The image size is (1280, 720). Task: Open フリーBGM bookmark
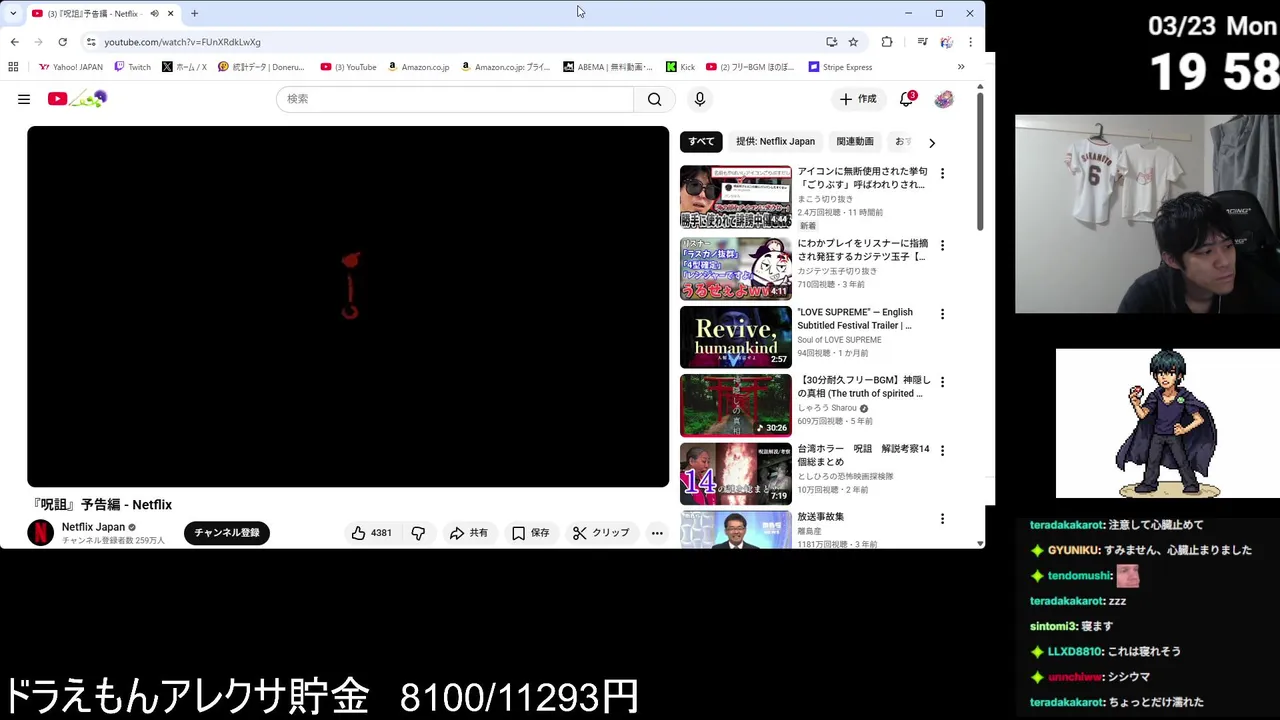point(750,67)
